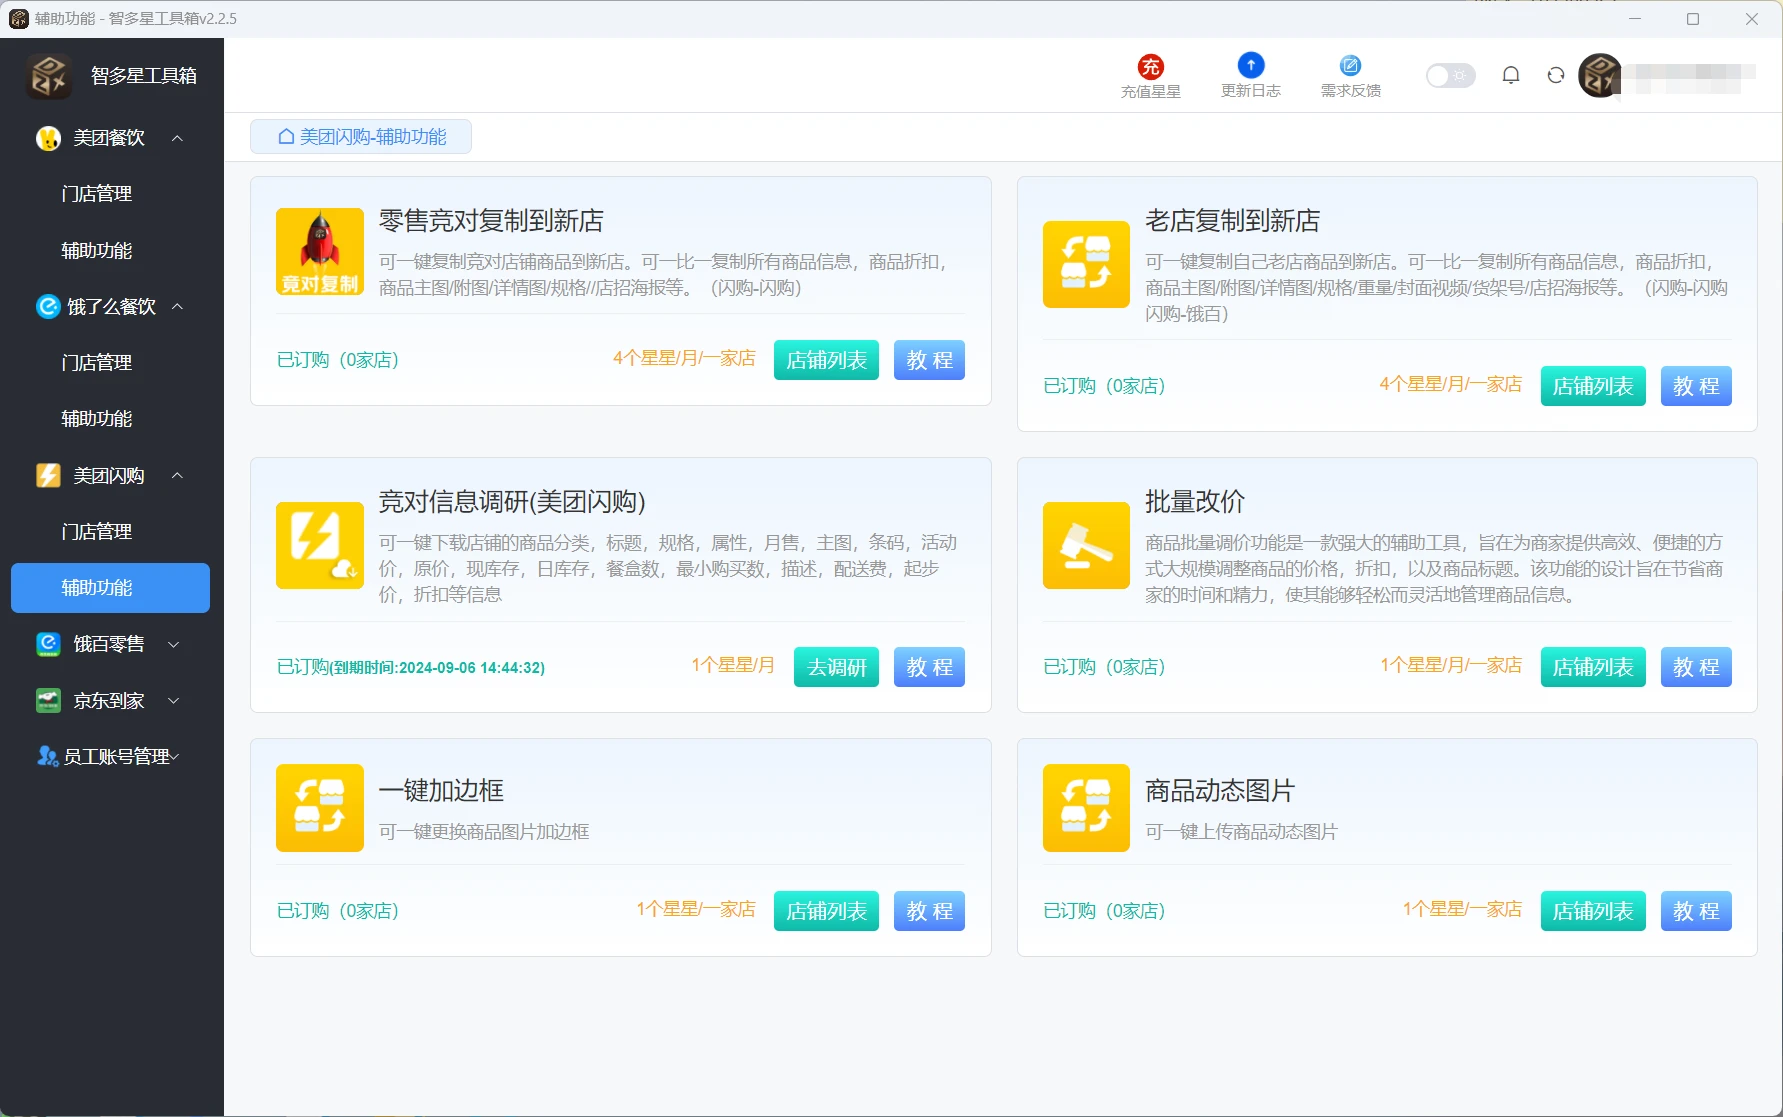The image size is (1783, 1117).
Task: Open 店铺列表 for 商品动态图片
Action: pos(1593,911)
